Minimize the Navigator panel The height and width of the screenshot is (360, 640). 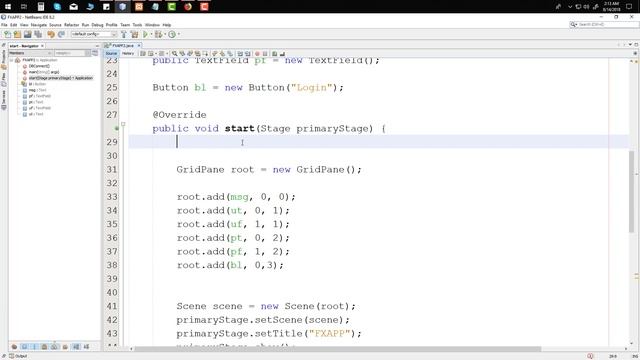coord(97,46)
